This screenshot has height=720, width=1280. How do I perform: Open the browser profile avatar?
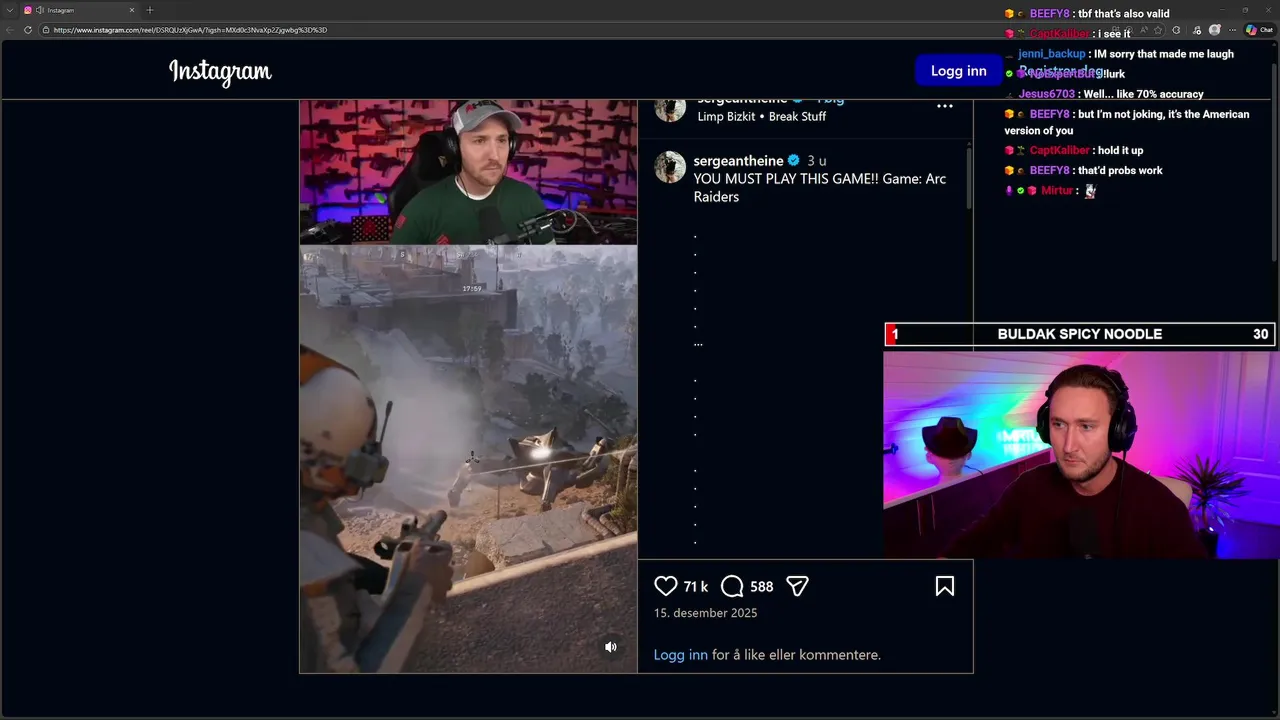click(x=1215, y=30)
